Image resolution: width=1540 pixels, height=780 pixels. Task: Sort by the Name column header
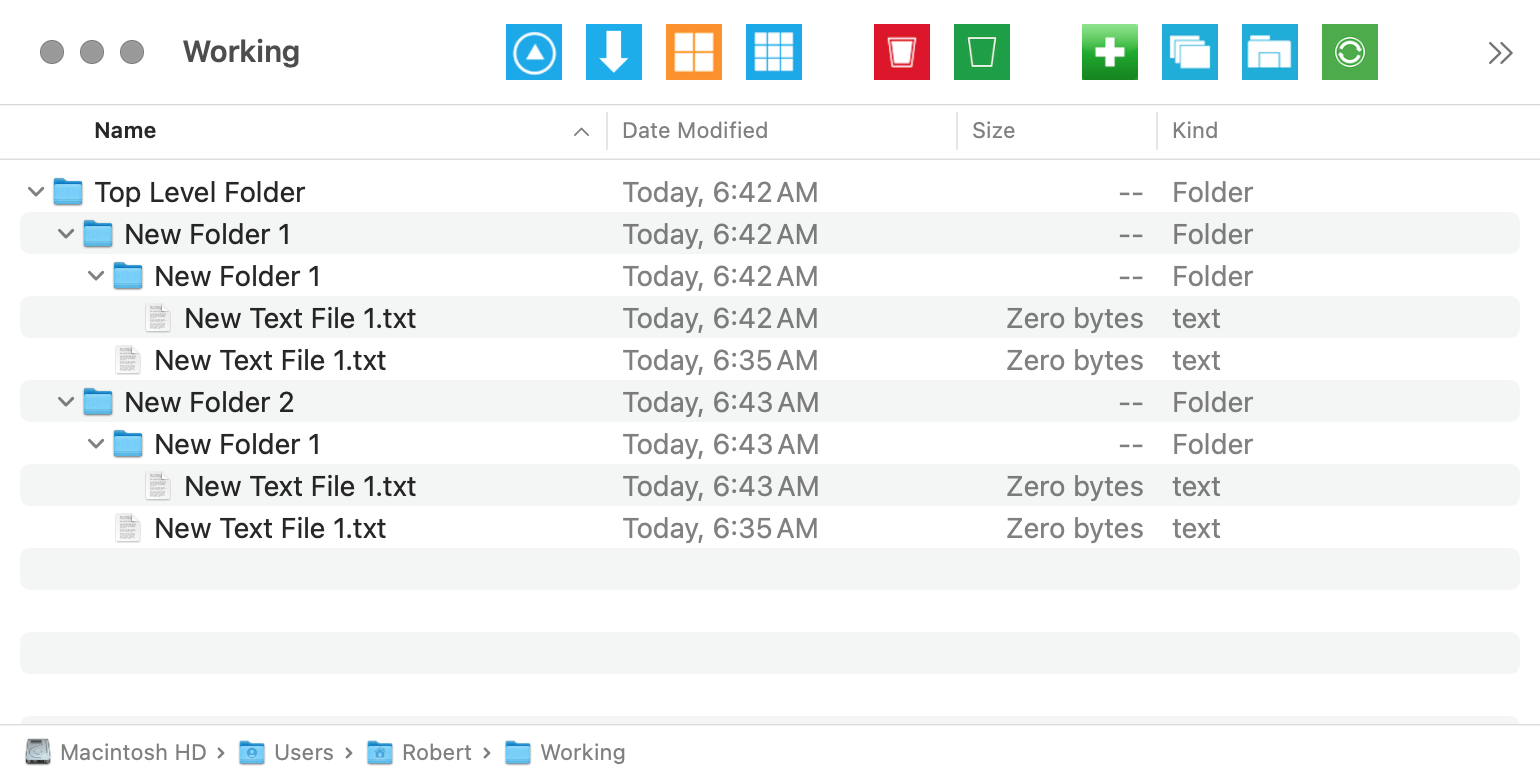click(125, 131)
